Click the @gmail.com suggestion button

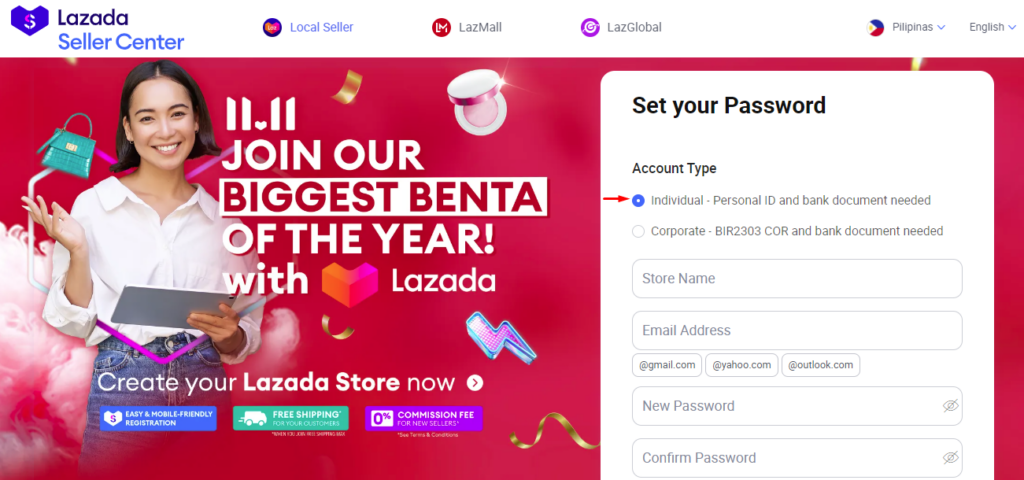pos(667,365)
